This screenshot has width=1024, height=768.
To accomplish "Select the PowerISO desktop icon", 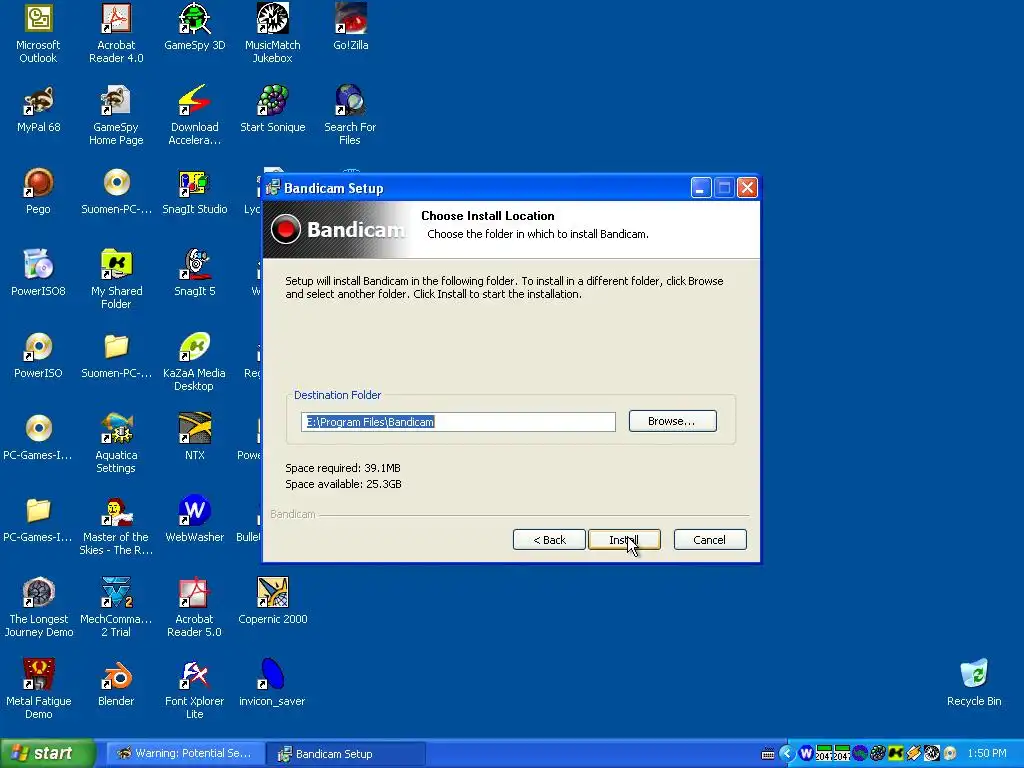I will (x=39, y=355).
